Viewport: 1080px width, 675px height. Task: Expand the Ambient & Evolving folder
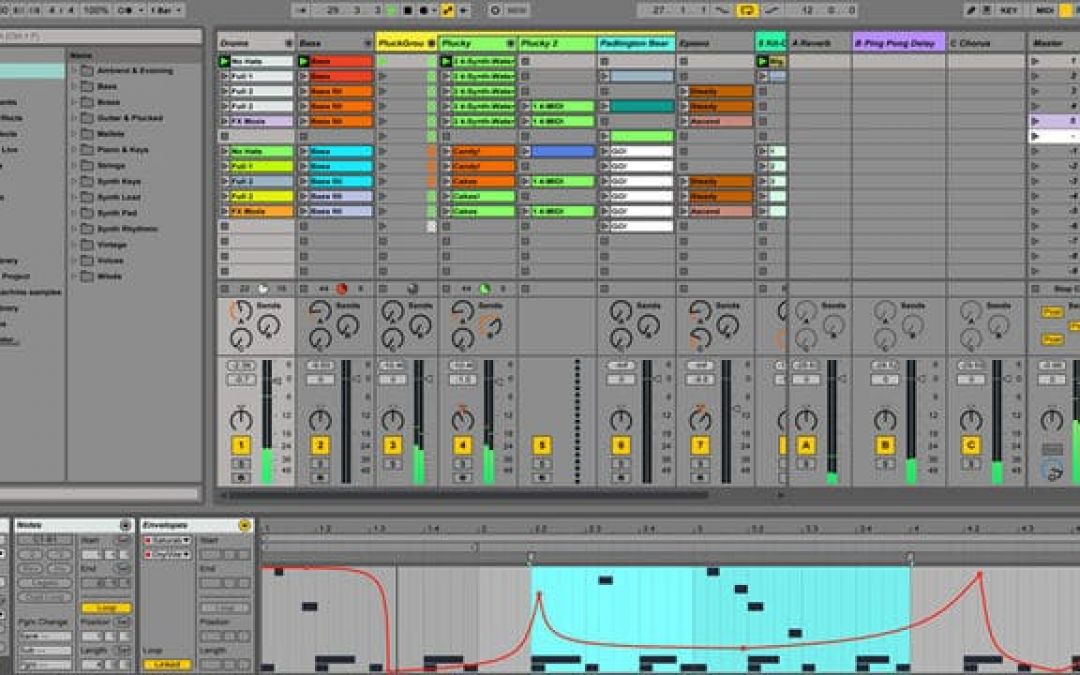point(74,70)
